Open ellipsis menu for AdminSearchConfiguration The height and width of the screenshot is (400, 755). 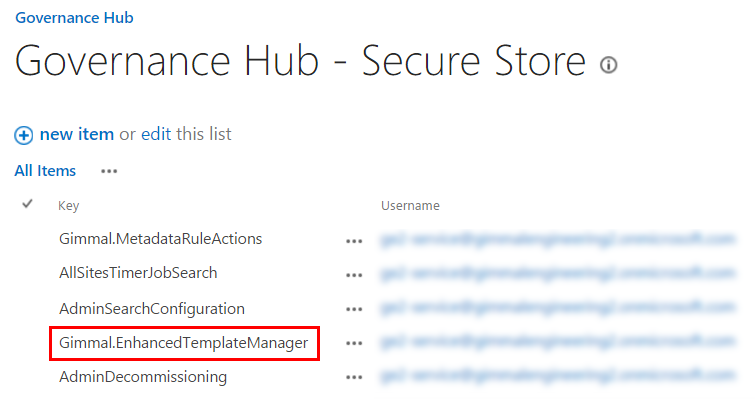click(353, 310)
